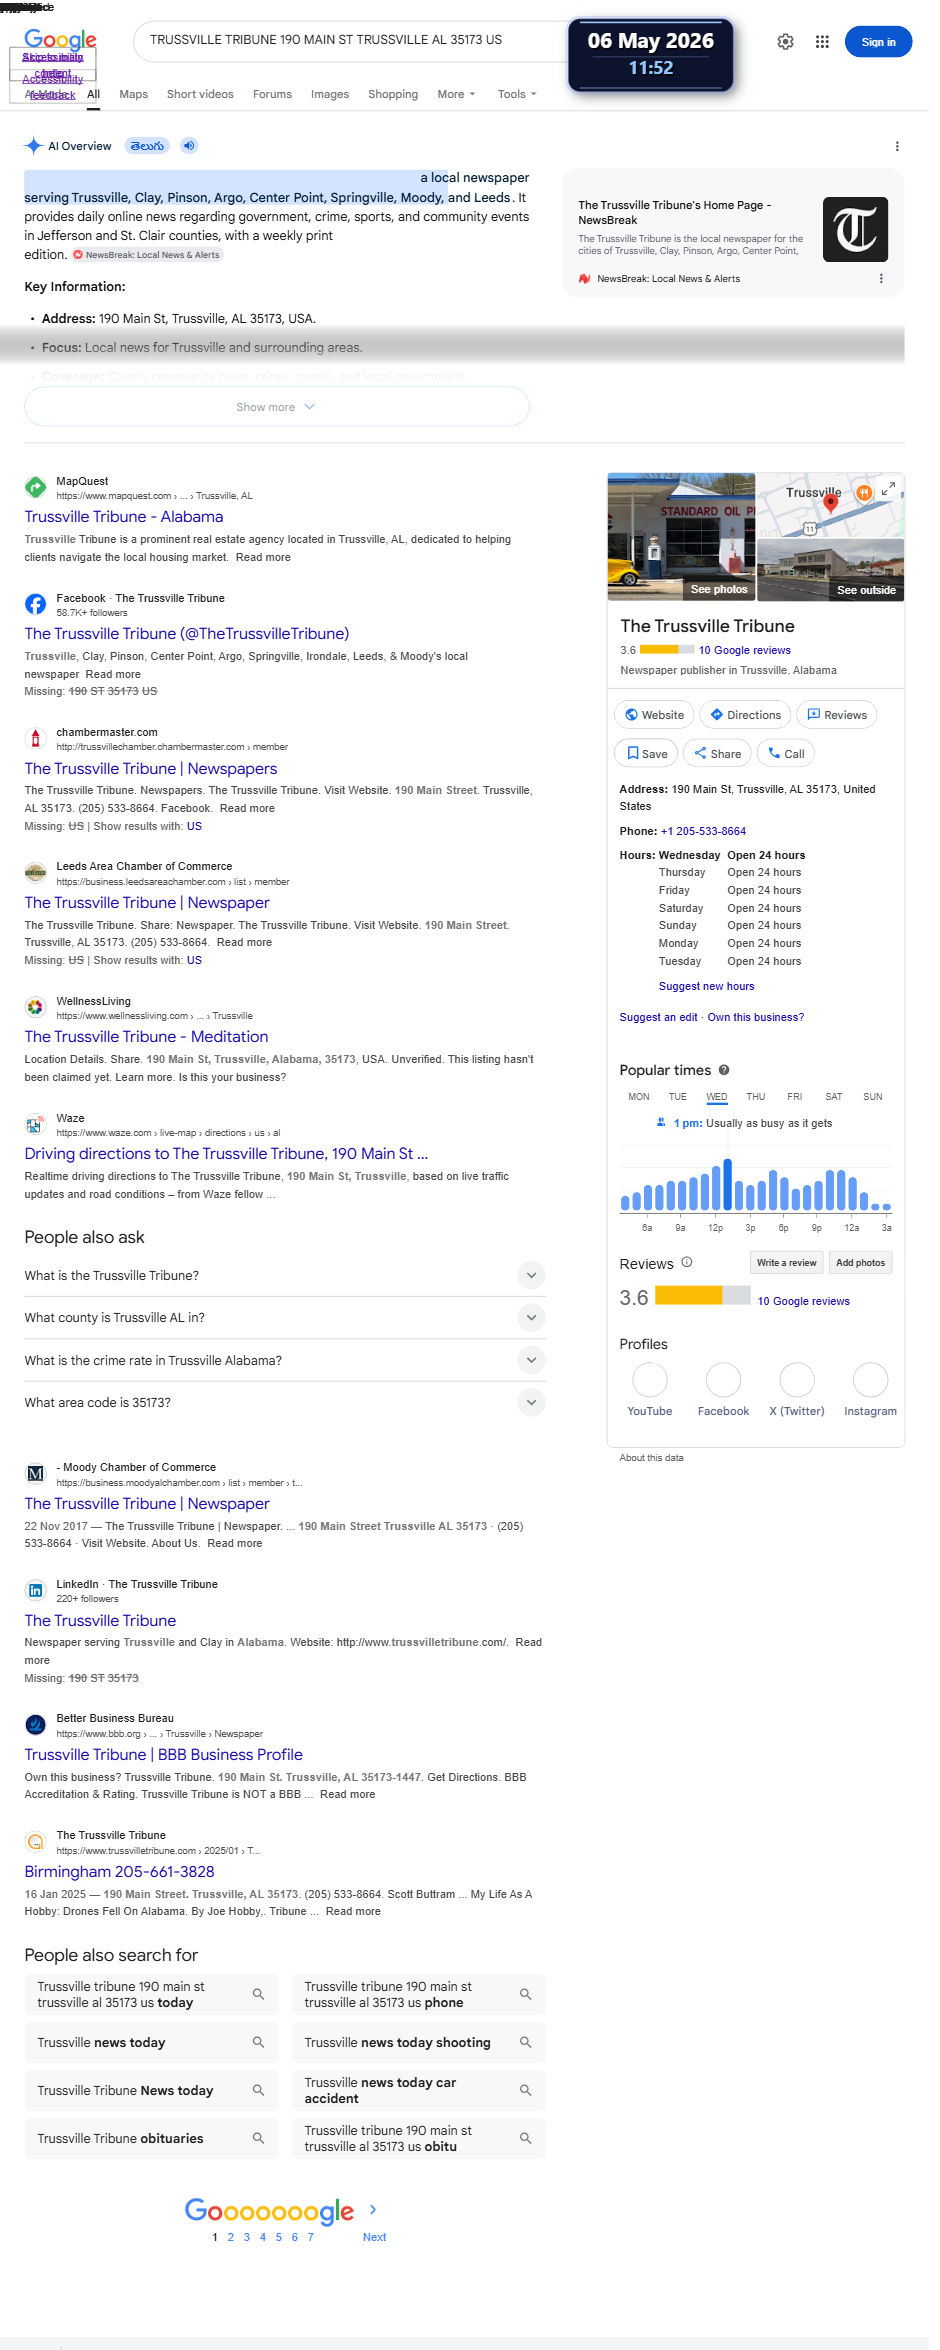The width and height of the screenshot is (940, 2350).
Task: Open NewsBreak card three-dot menu
Action: click(881, 279)
